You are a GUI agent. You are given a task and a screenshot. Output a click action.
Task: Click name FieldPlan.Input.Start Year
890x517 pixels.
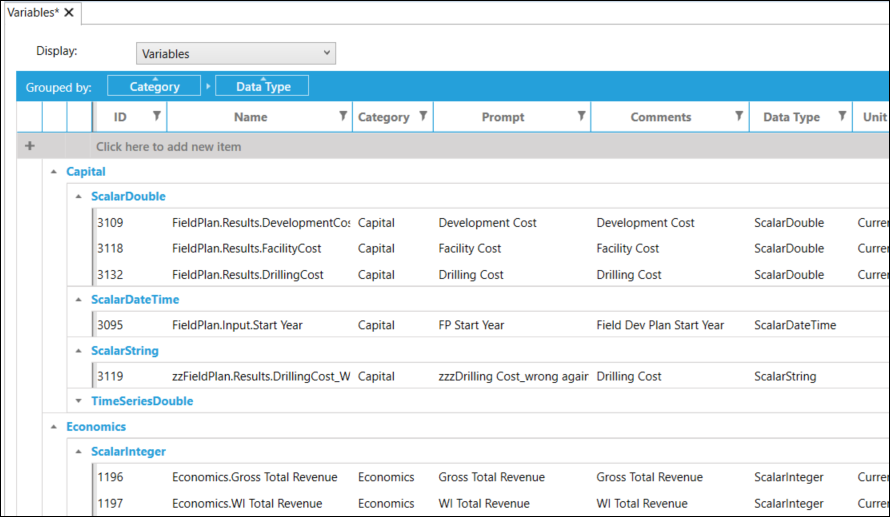tap(237, 325)
